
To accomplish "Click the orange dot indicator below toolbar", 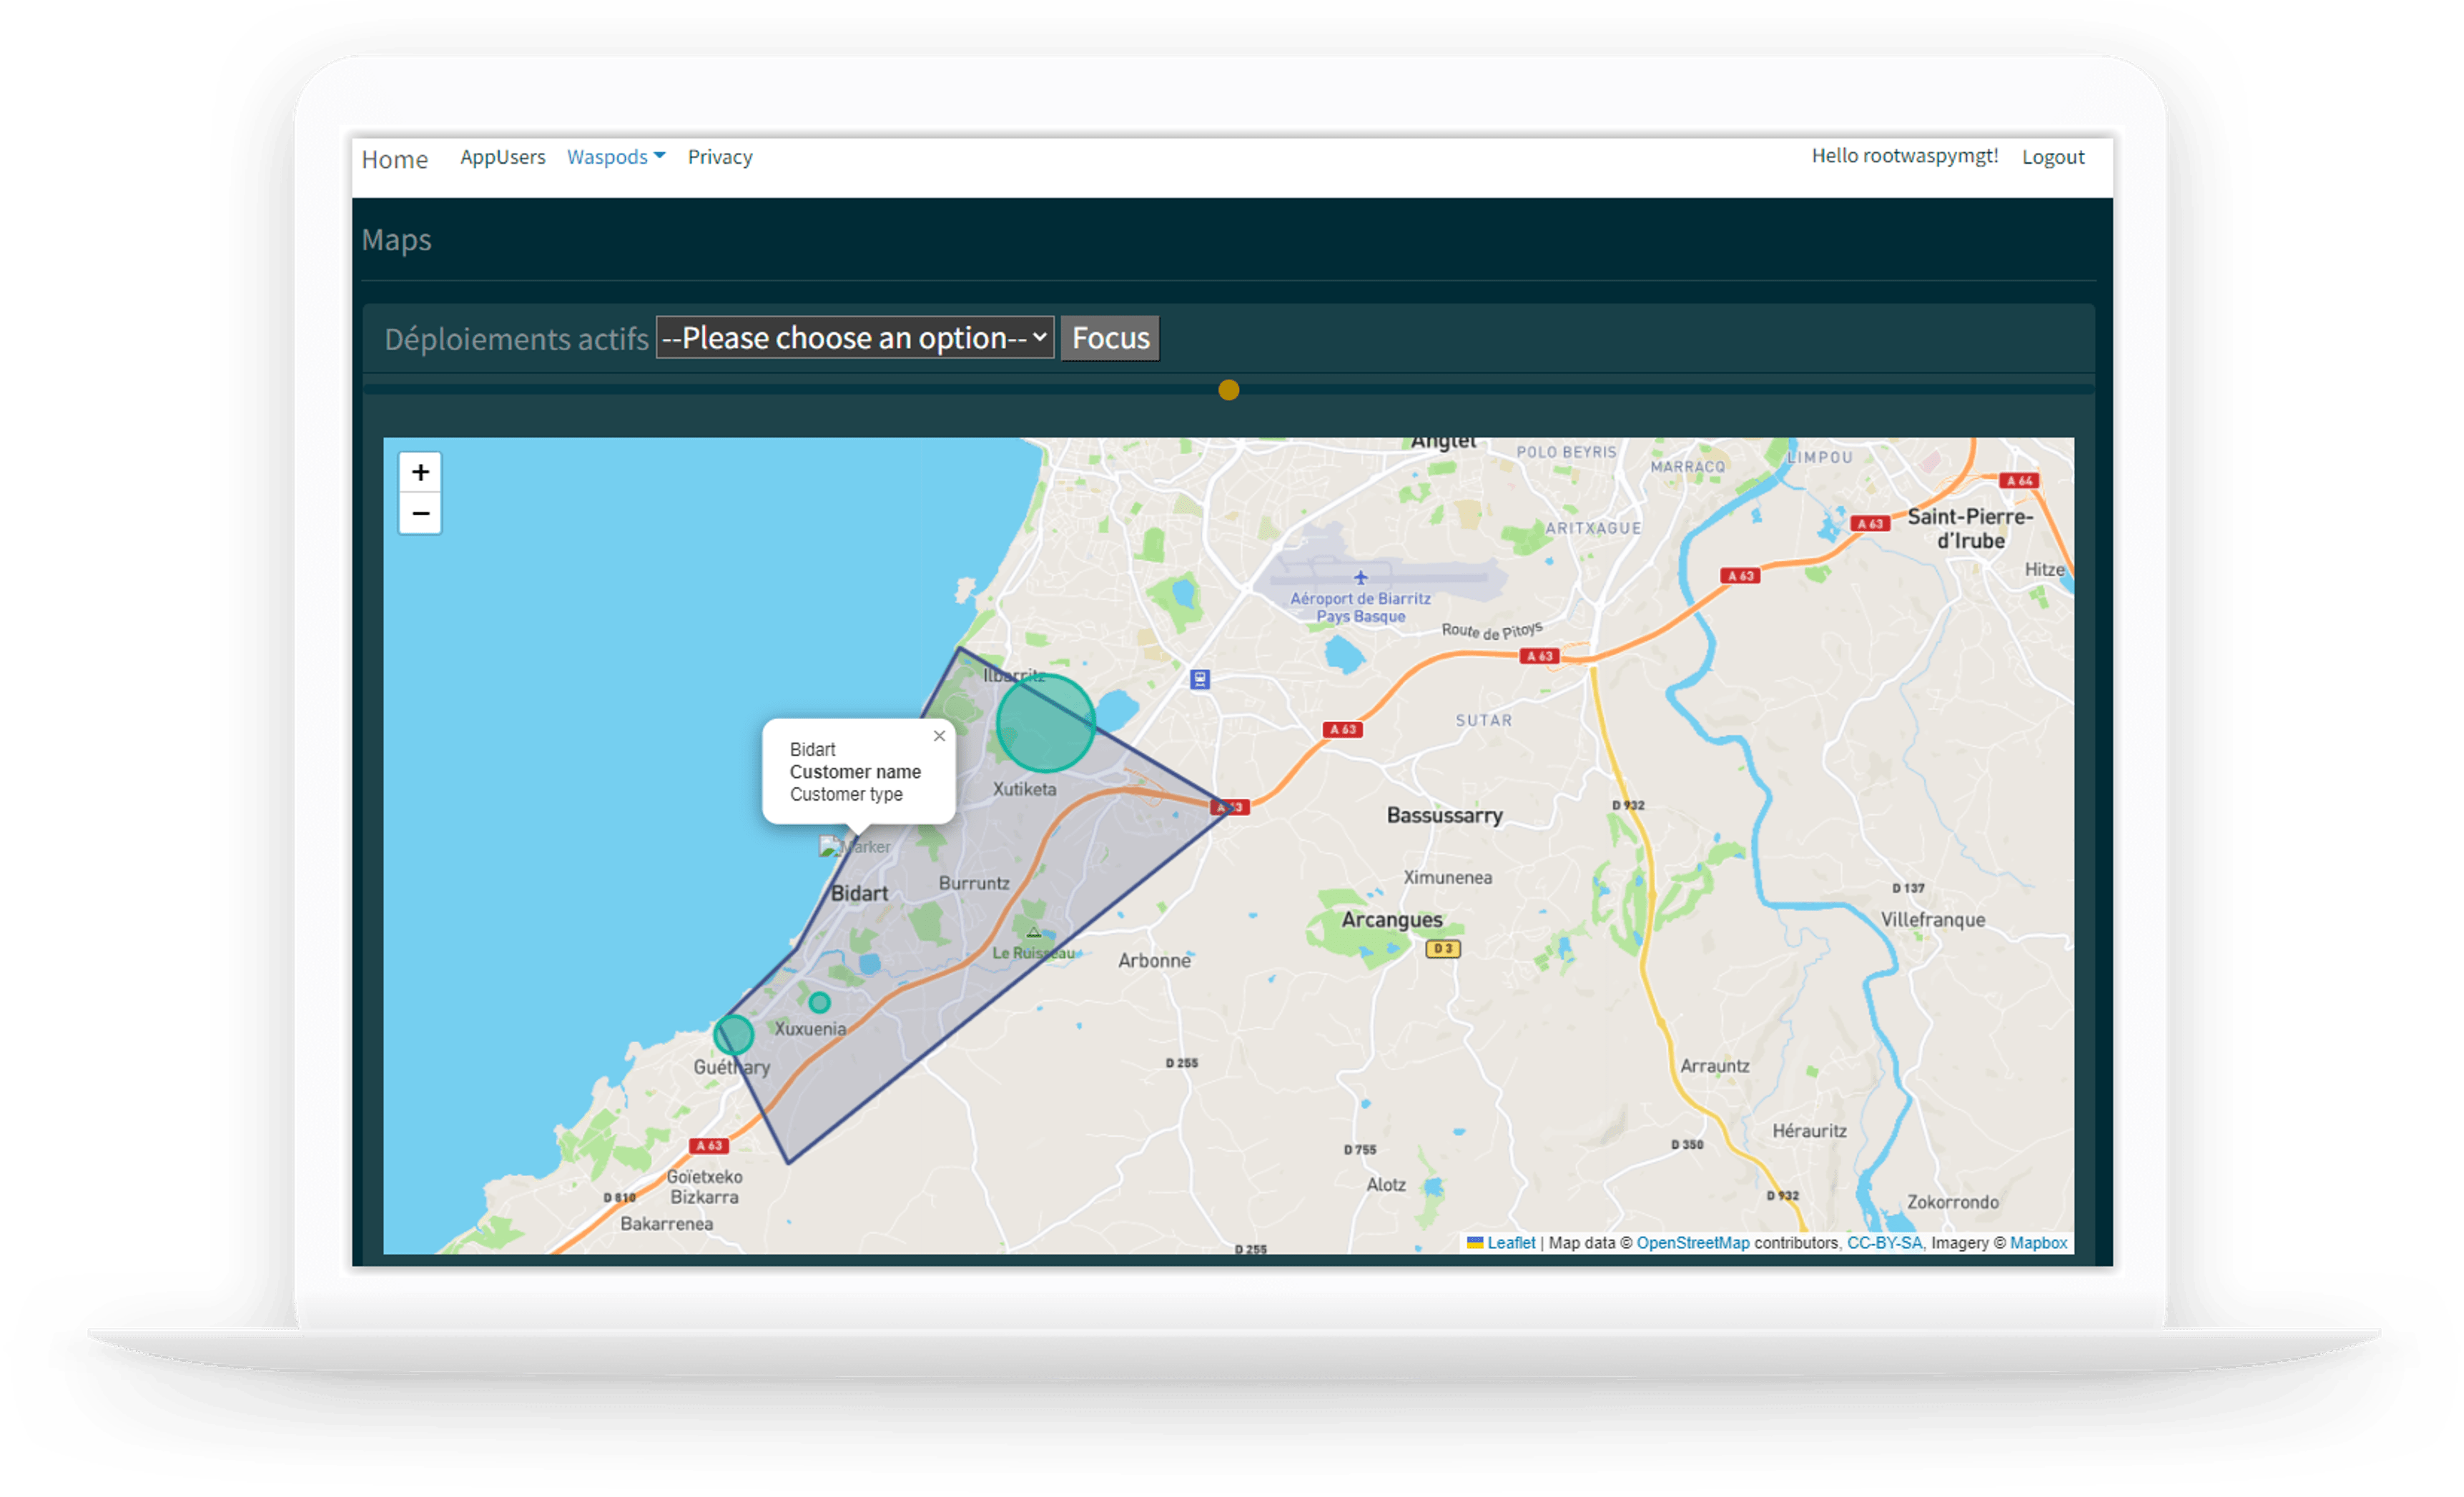I will (x=1229, y=390).
